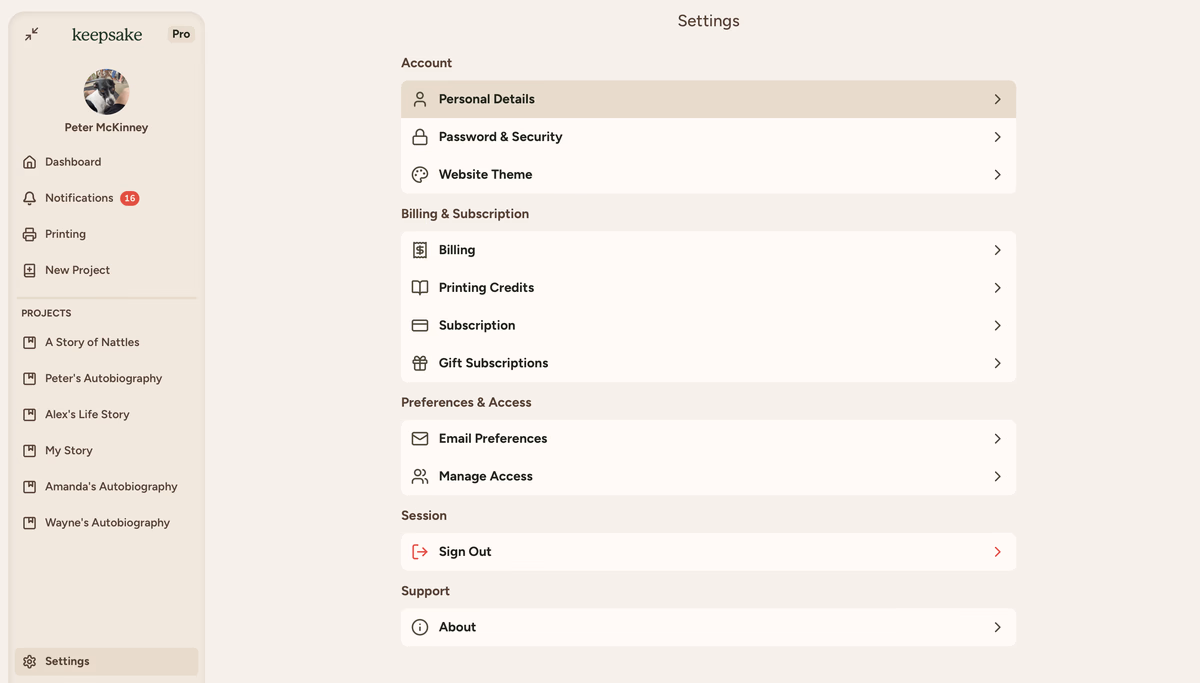
Task: Click the New Project icon
Action: [29, 270]
